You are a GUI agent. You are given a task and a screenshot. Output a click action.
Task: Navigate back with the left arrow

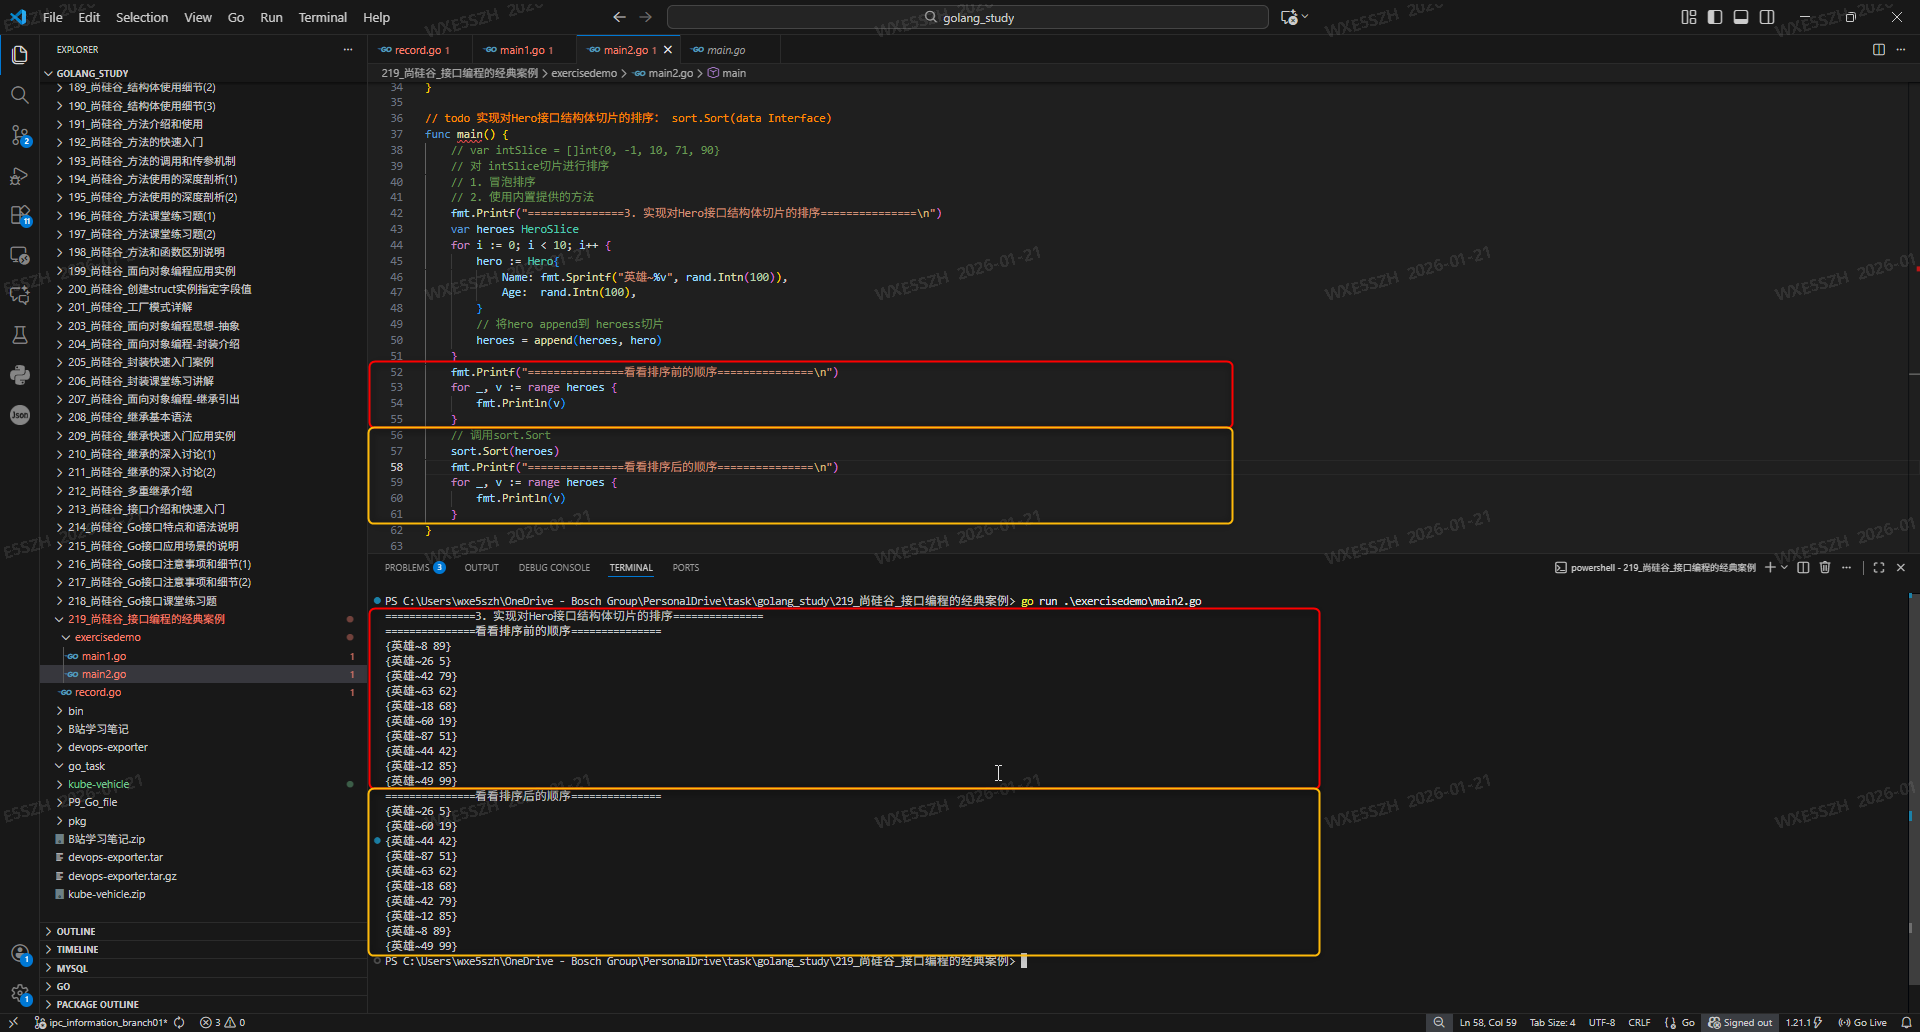pyautogui.click(x=619, y=17)
